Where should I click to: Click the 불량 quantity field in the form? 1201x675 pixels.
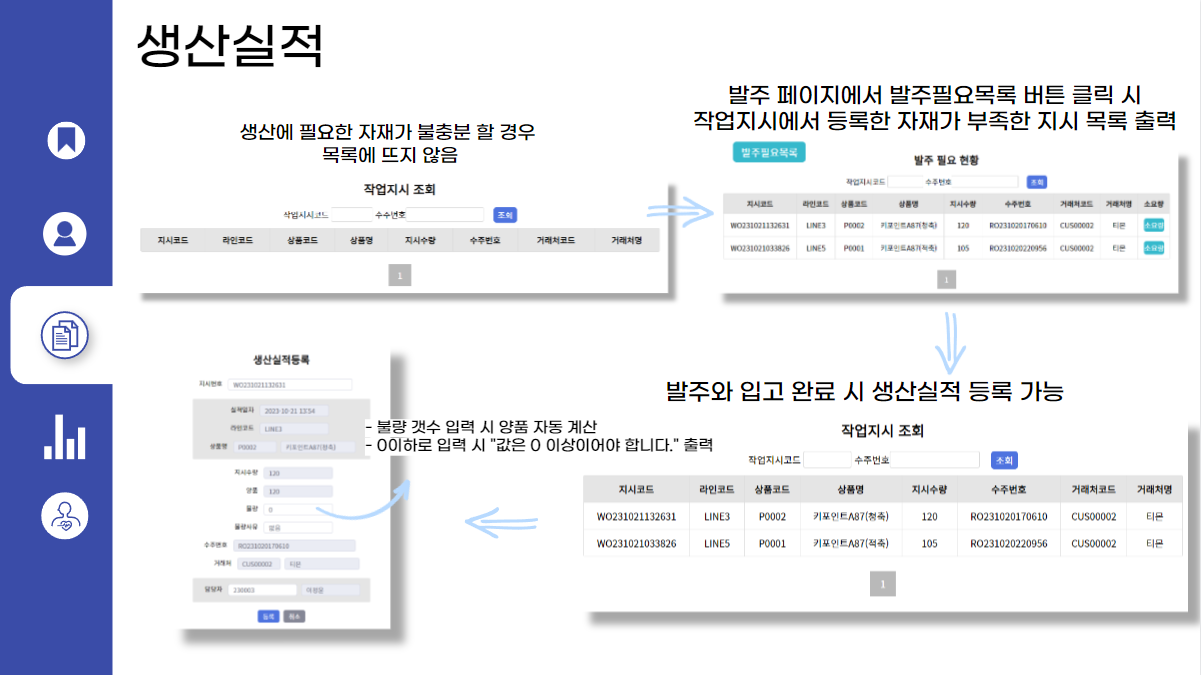point(299,508)
